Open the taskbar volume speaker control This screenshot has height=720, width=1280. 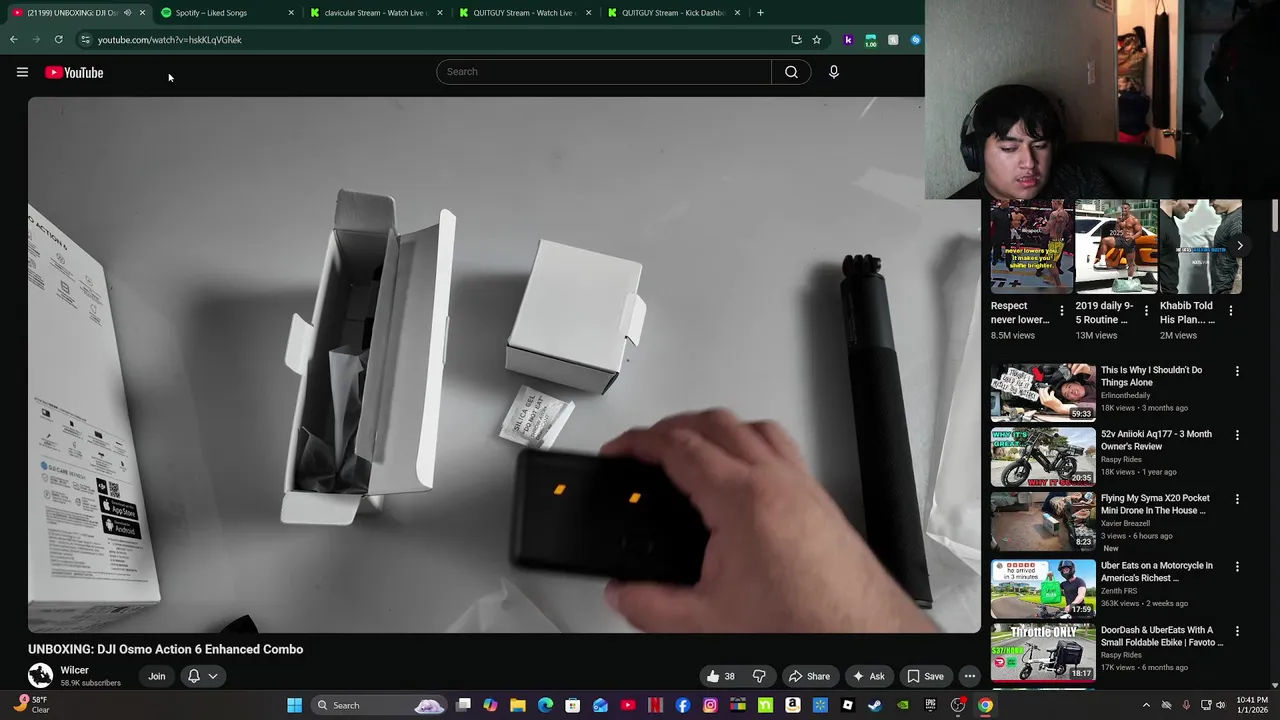(x=1220, y=705)
